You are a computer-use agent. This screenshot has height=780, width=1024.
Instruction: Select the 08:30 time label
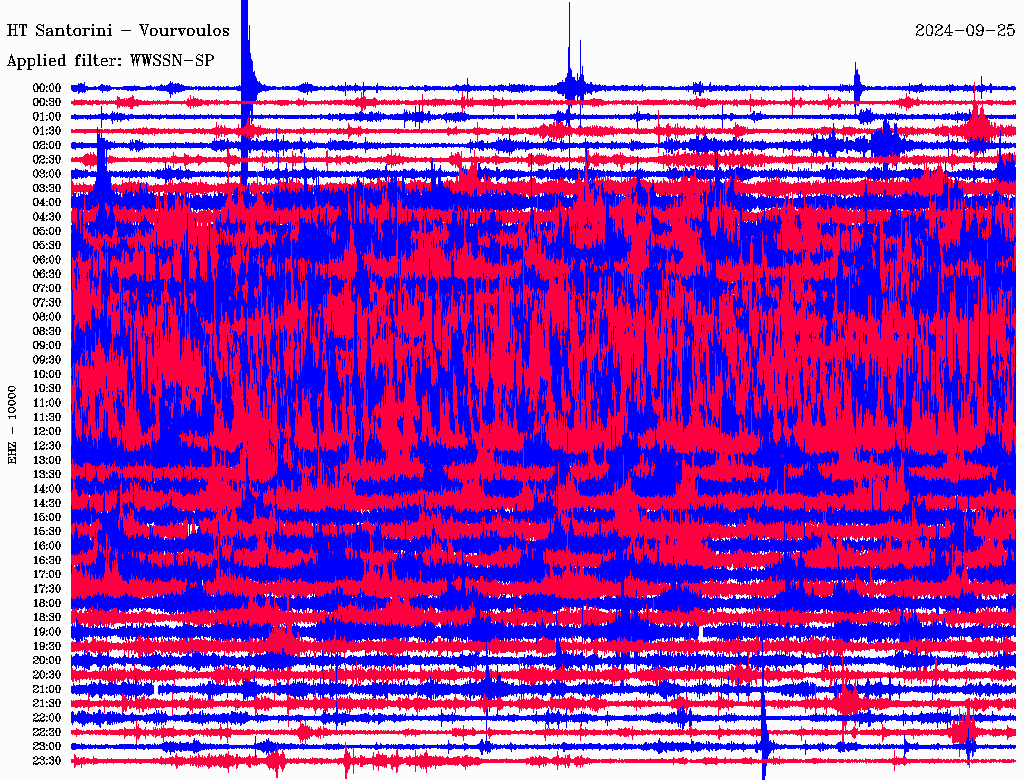(47, 331)
